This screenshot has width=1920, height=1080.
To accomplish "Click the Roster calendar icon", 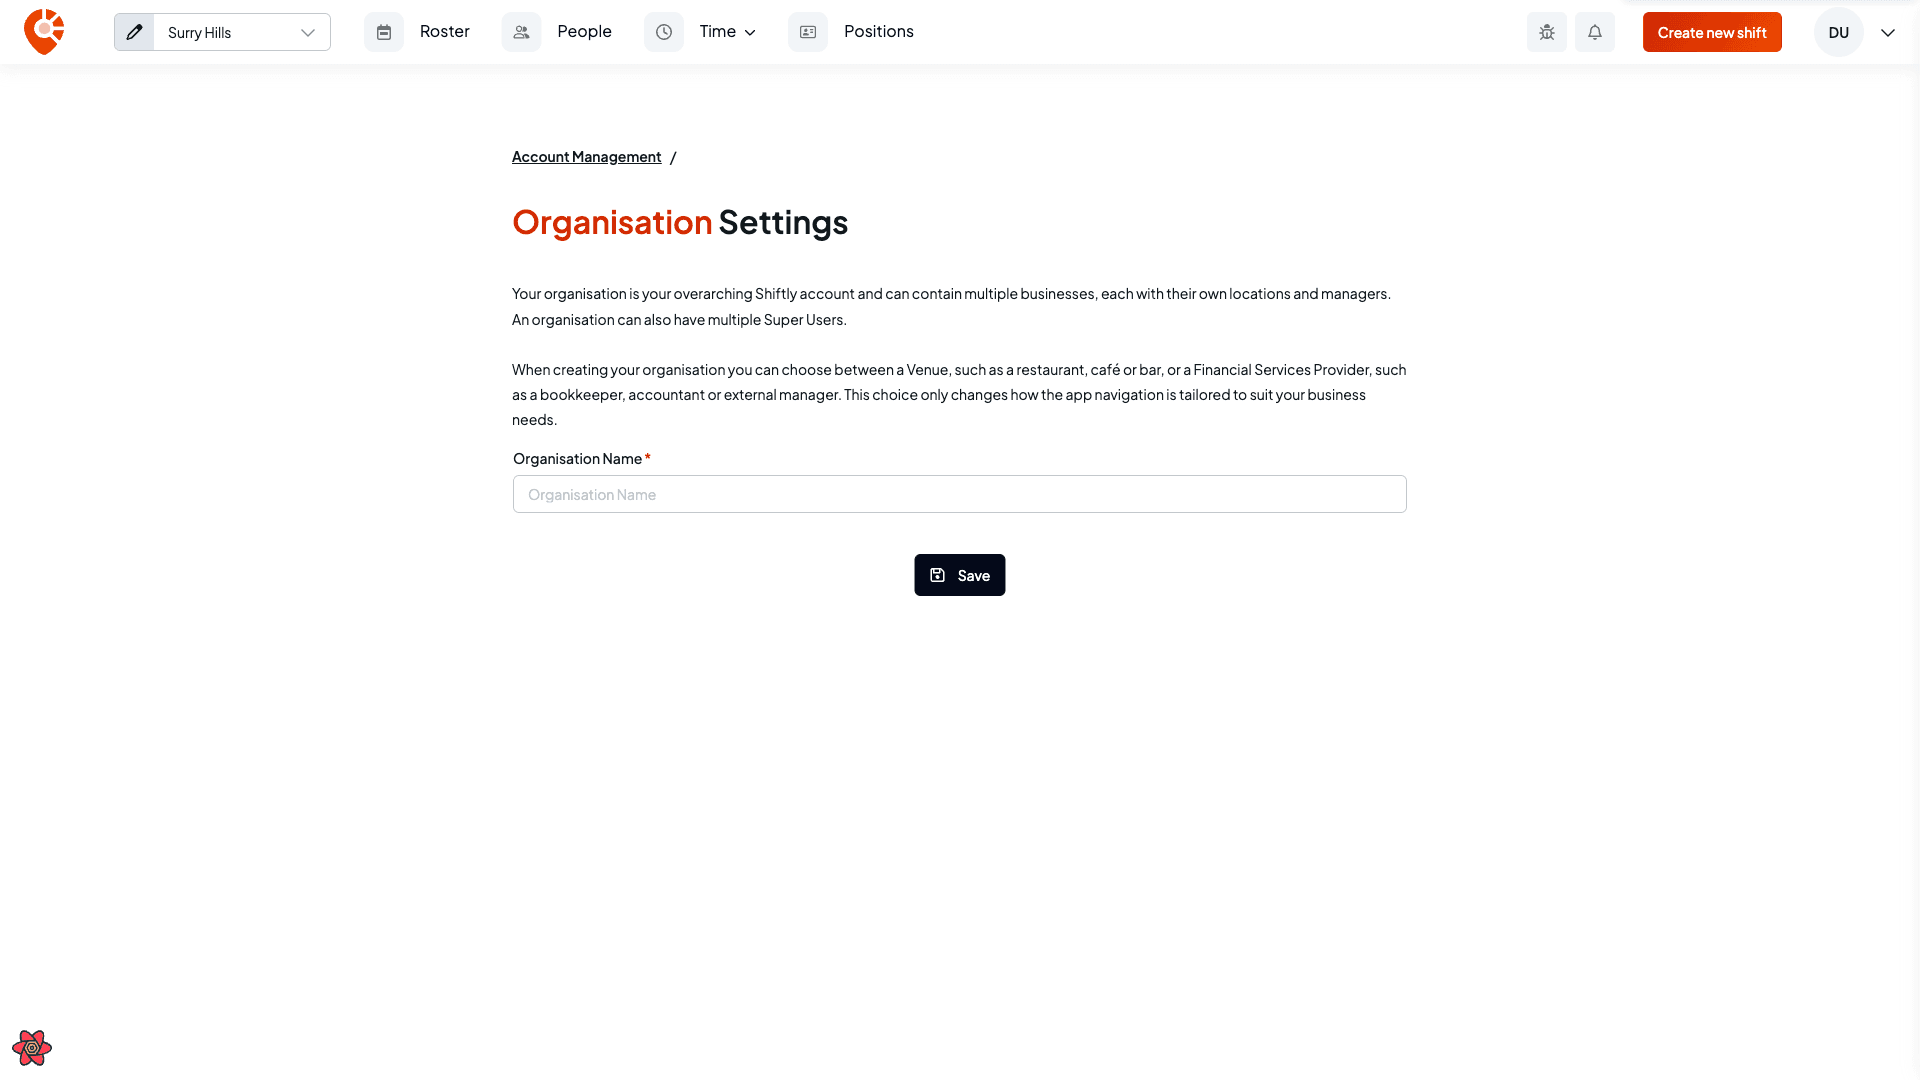I will (384, 32).
